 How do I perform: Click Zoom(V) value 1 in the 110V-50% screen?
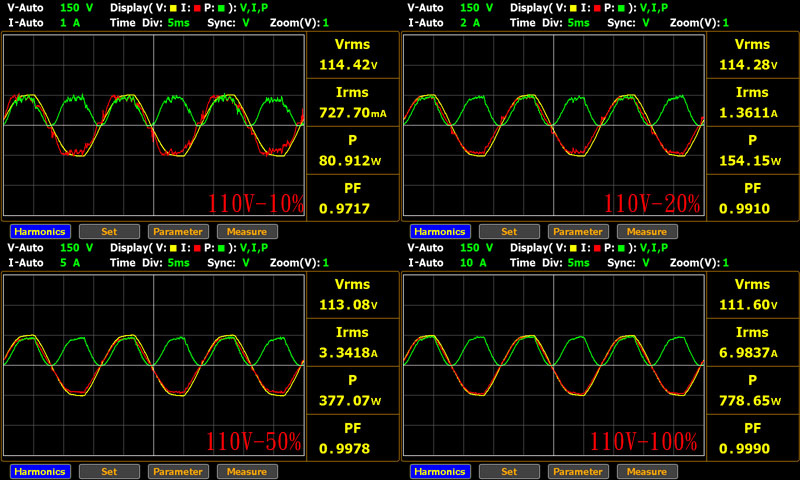click(x=326, y=263)
